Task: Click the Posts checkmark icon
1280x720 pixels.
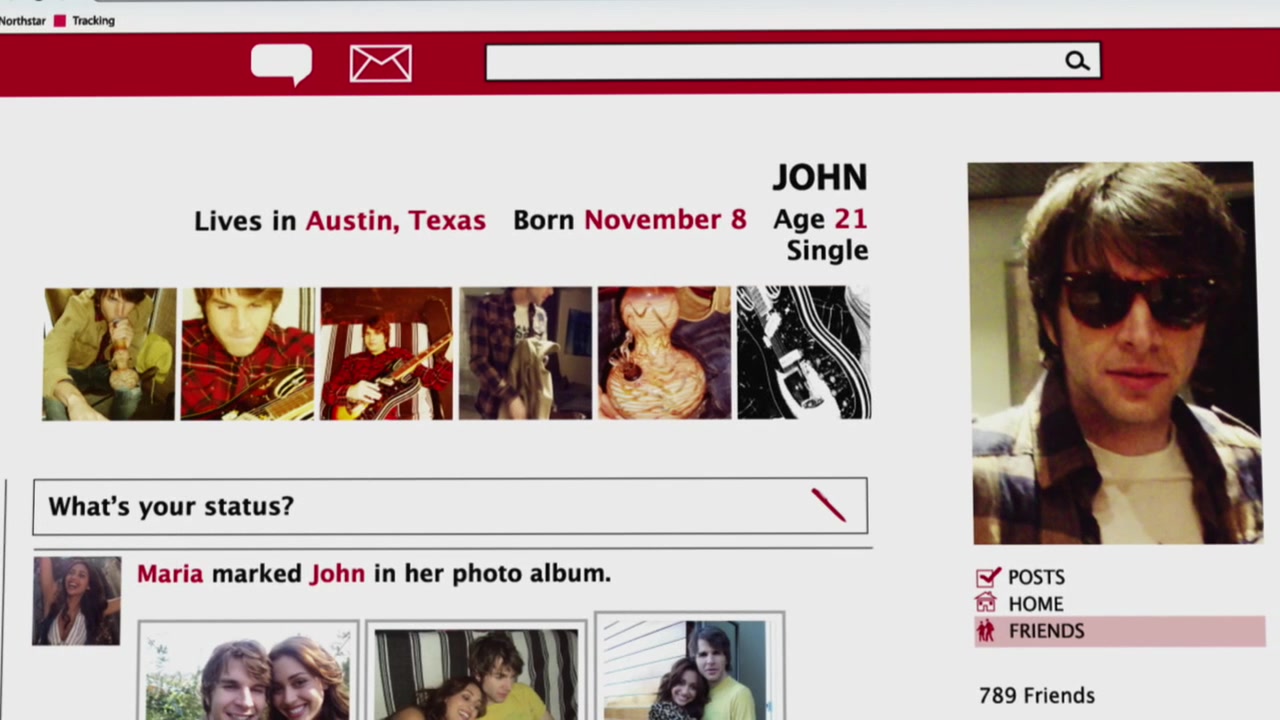Action: pos(987,577)
